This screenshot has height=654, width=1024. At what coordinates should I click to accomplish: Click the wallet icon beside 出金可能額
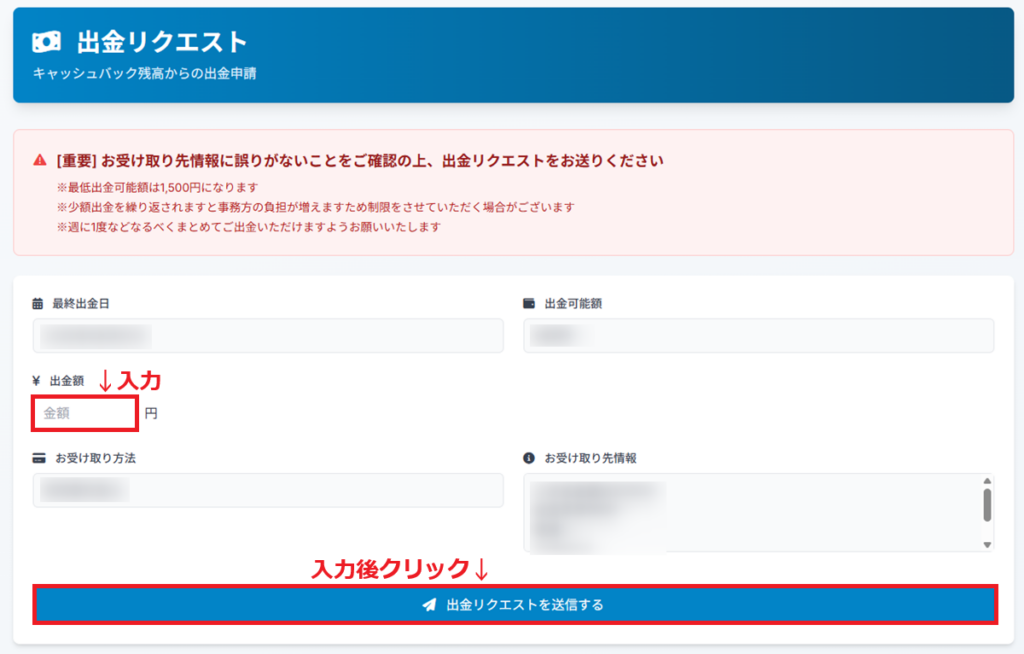[x=529, y=303]
